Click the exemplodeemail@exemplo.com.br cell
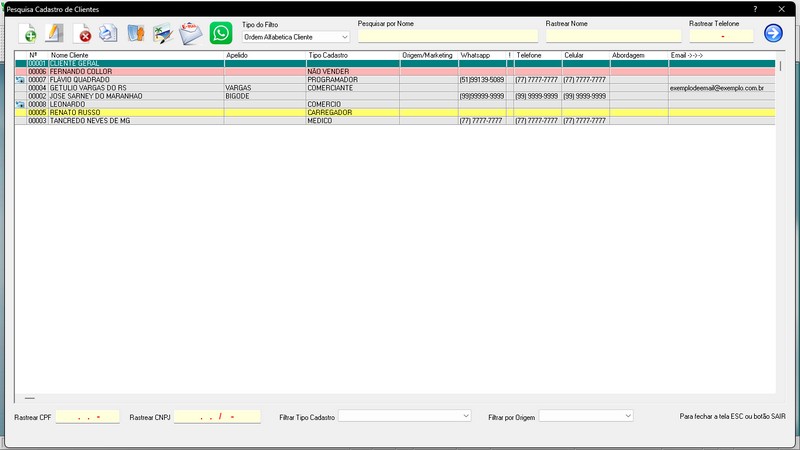This screenshot has width=800, height=450. (721, 88)
